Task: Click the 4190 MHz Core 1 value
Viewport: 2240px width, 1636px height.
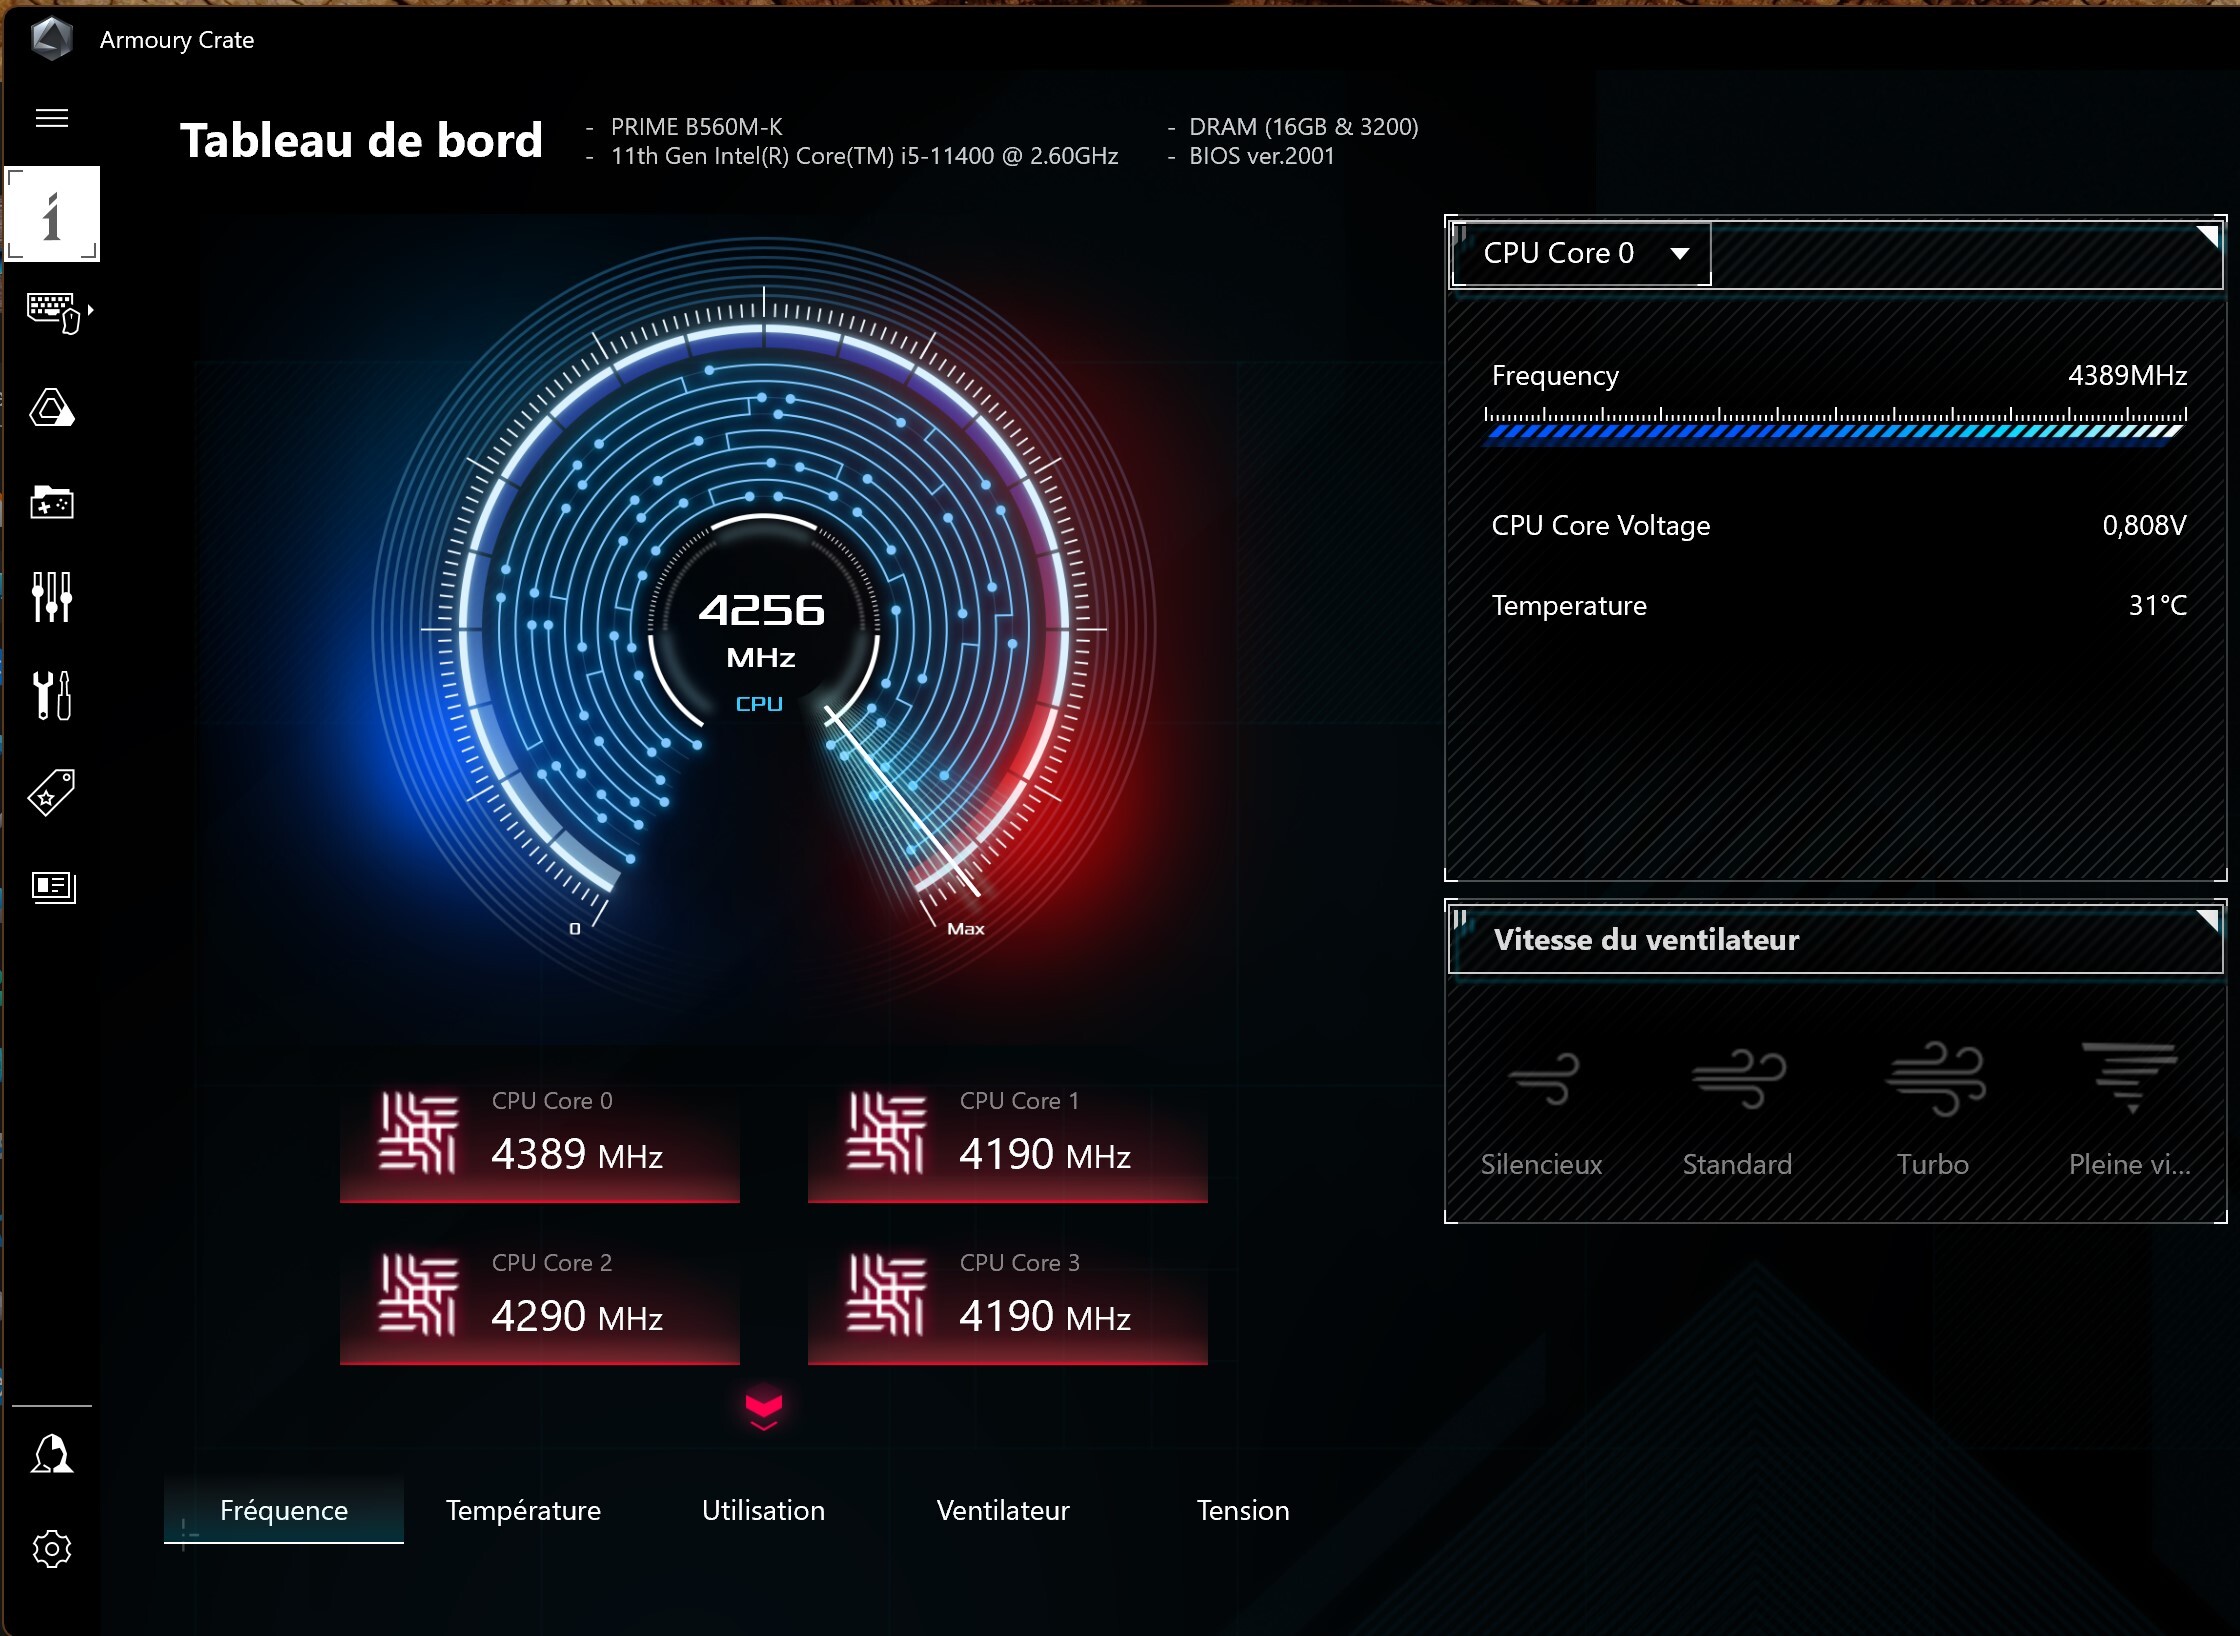Action: point(1045,1154)
